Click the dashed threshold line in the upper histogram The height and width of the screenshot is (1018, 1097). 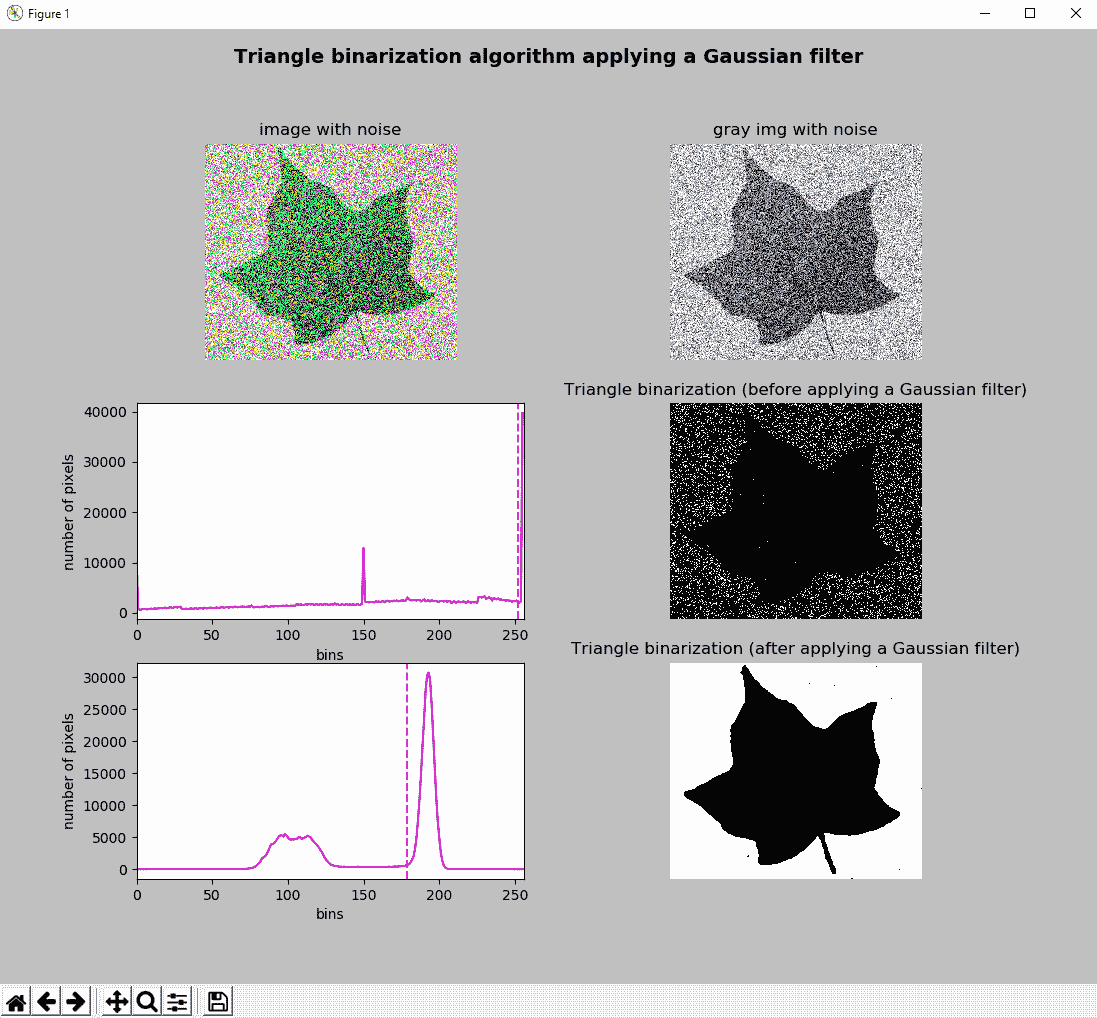[x=518, y=500]
